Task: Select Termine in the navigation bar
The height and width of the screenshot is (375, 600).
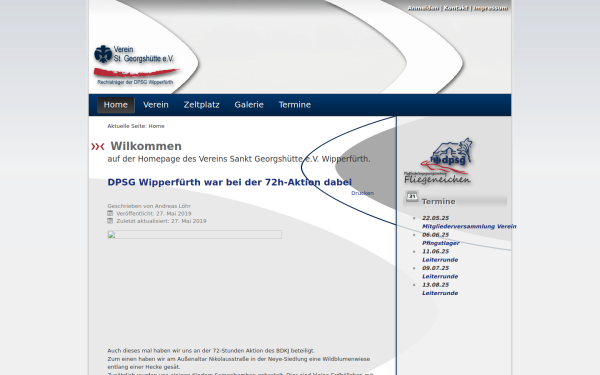Action: (x=295, y=105)
